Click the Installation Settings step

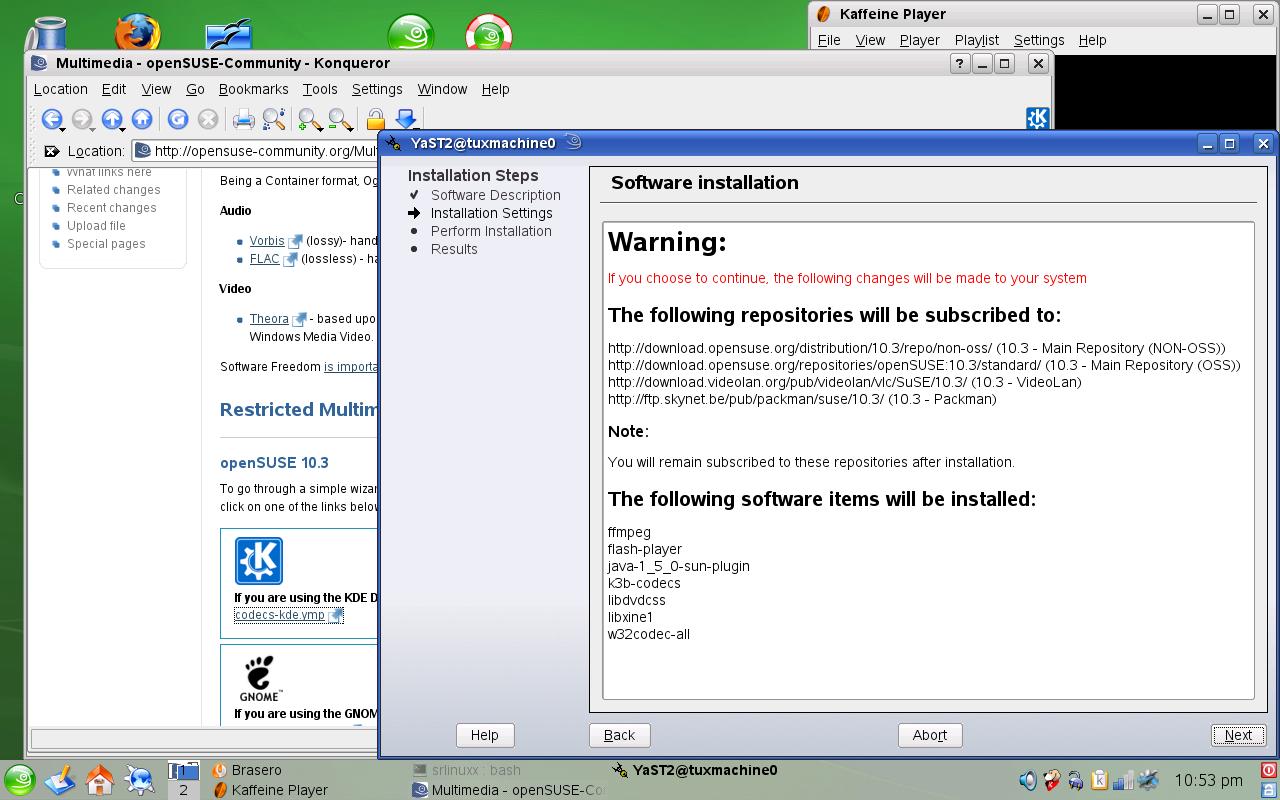click(491, 213)
